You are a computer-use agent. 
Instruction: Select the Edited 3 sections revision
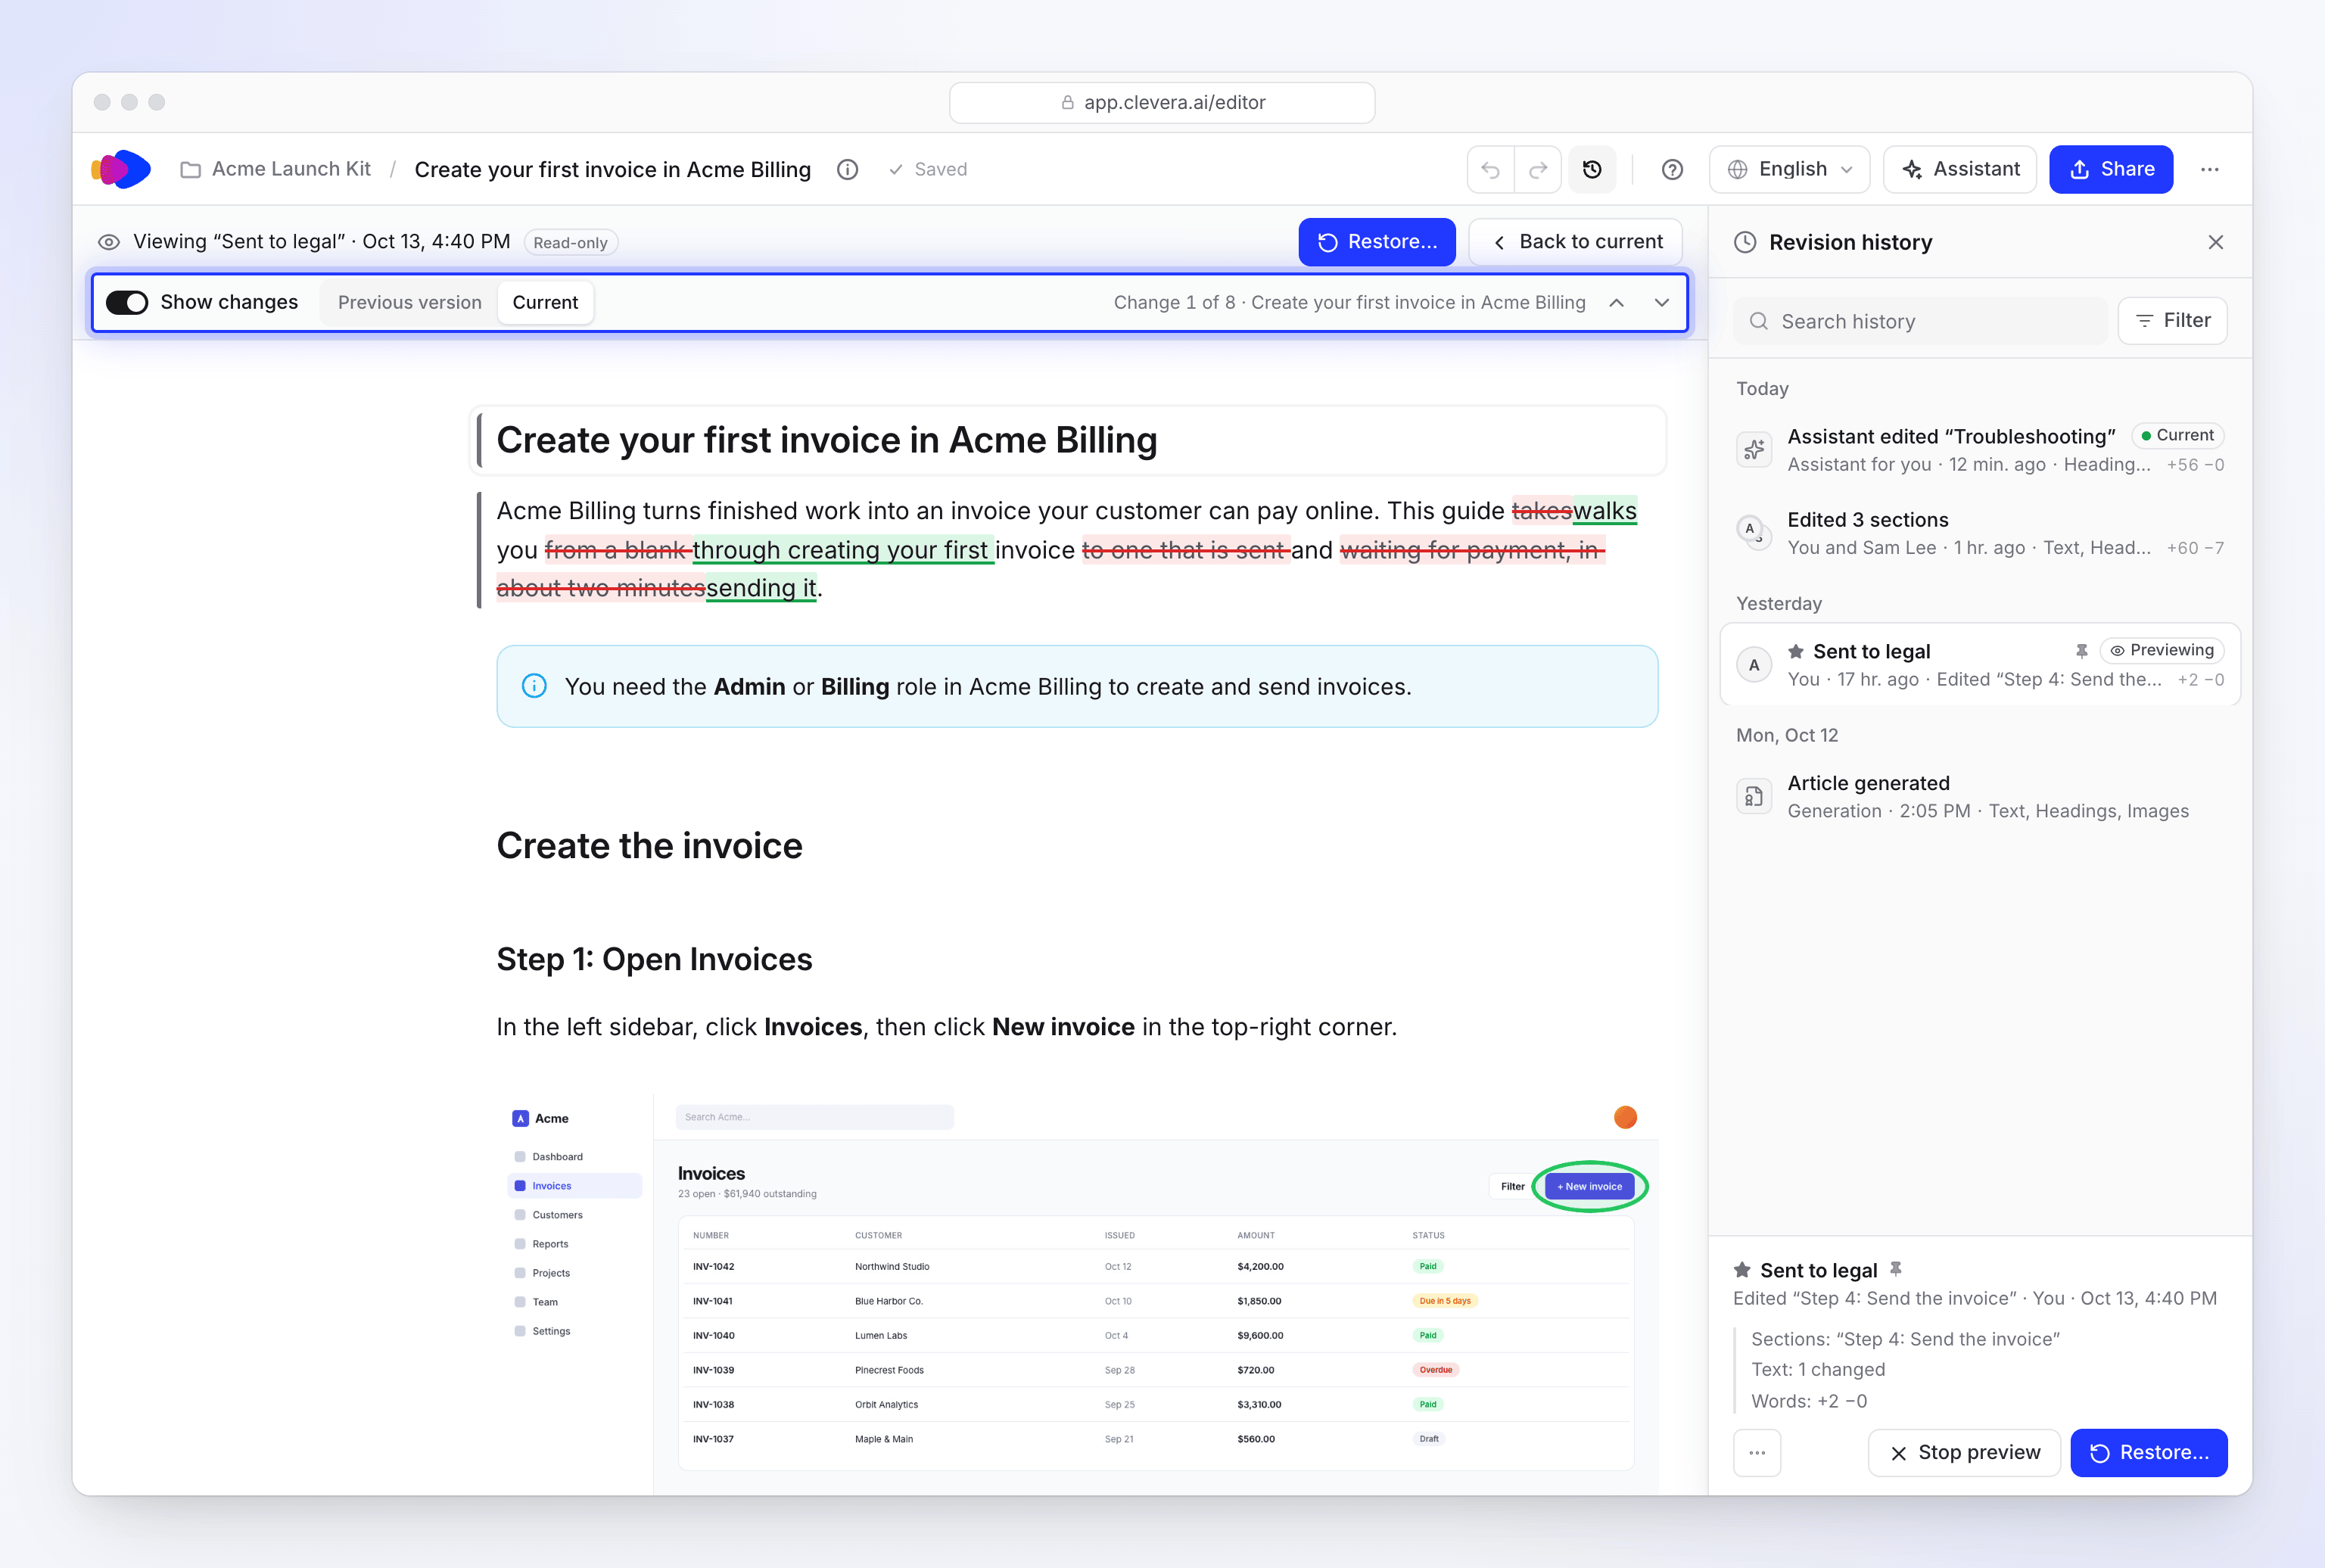pyautogui.click(x=1980, y=533)
